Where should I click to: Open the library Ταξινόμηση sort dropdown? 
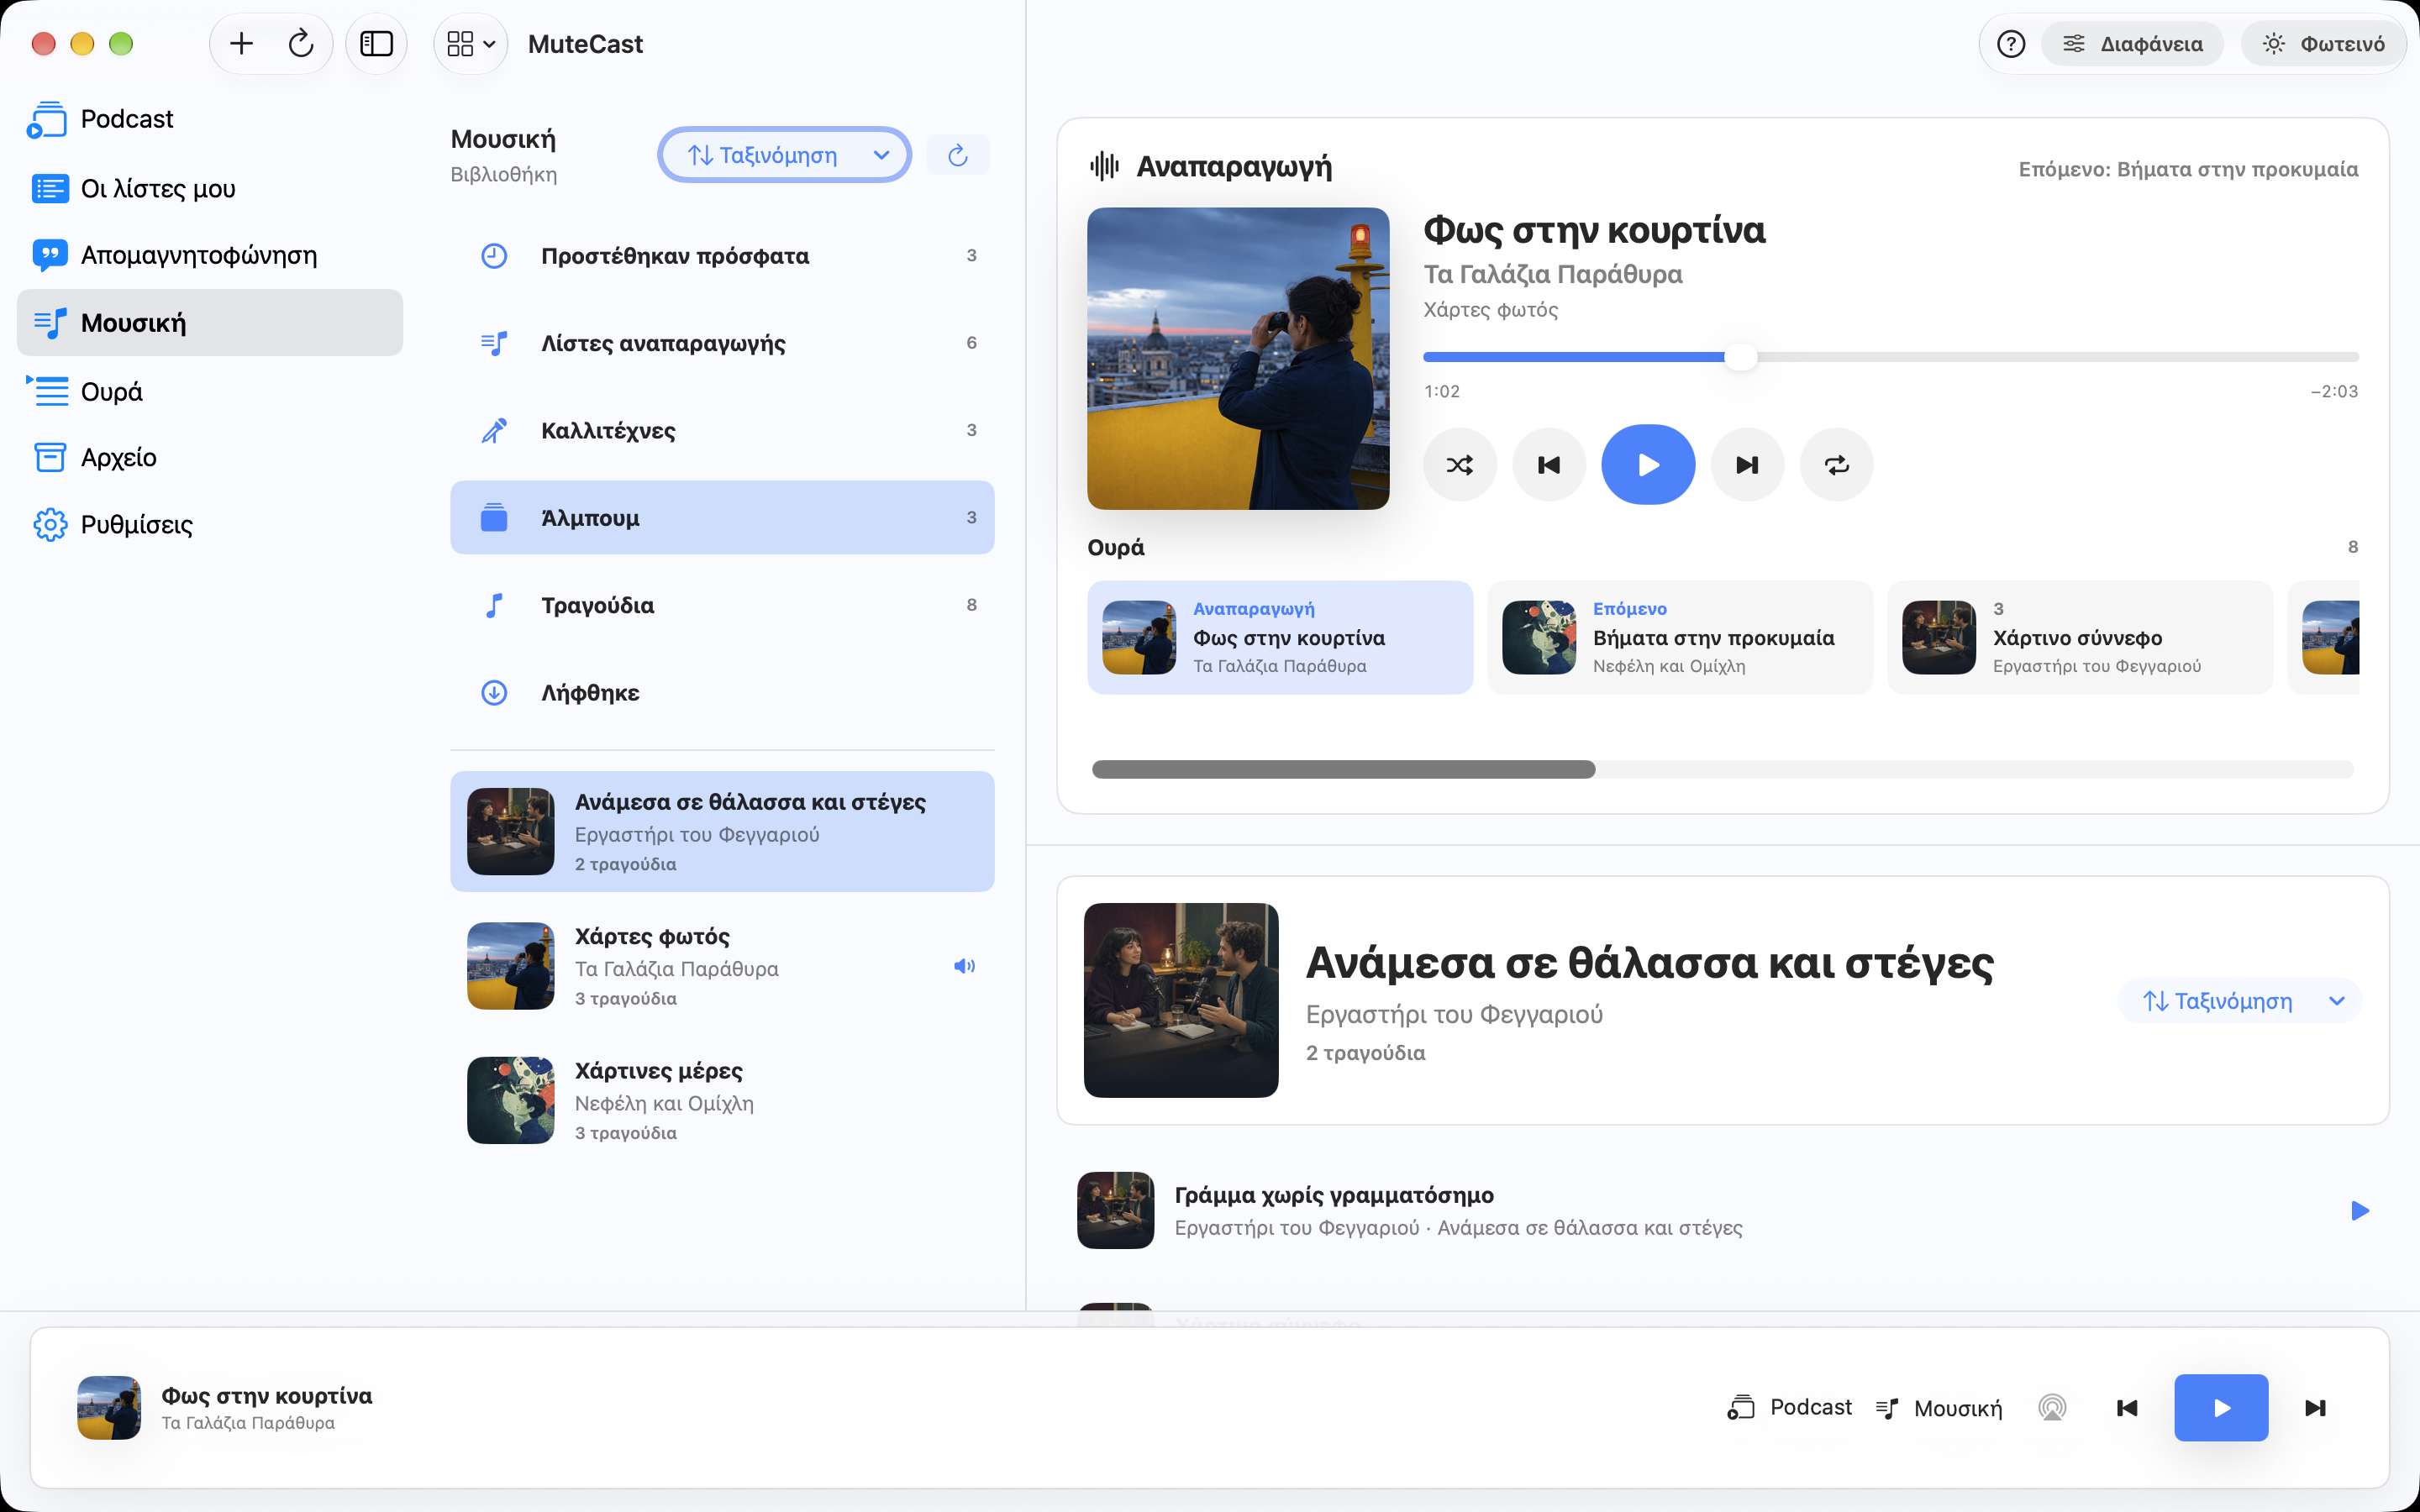(785, 155)
